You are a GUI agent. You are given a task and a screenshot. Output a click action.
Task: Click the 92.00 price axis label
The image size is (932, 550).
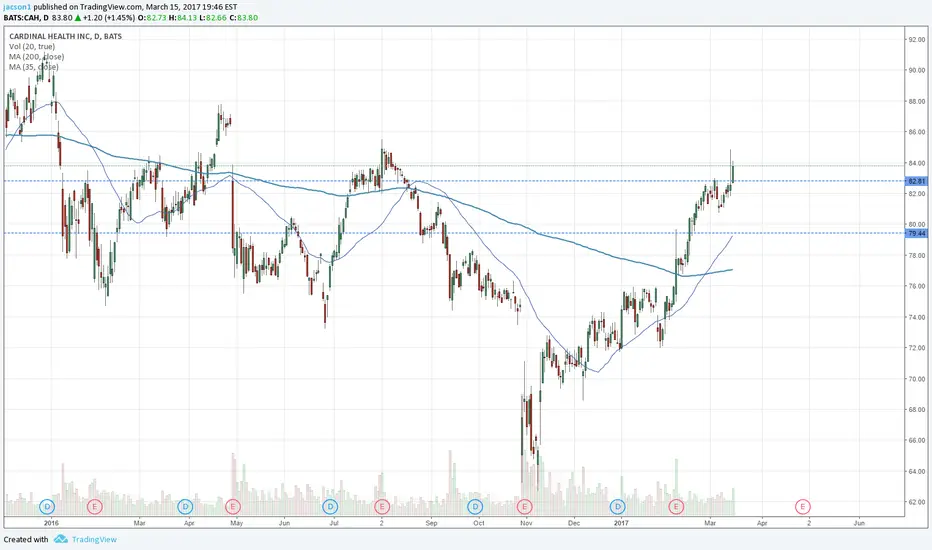tap(916, 40)
